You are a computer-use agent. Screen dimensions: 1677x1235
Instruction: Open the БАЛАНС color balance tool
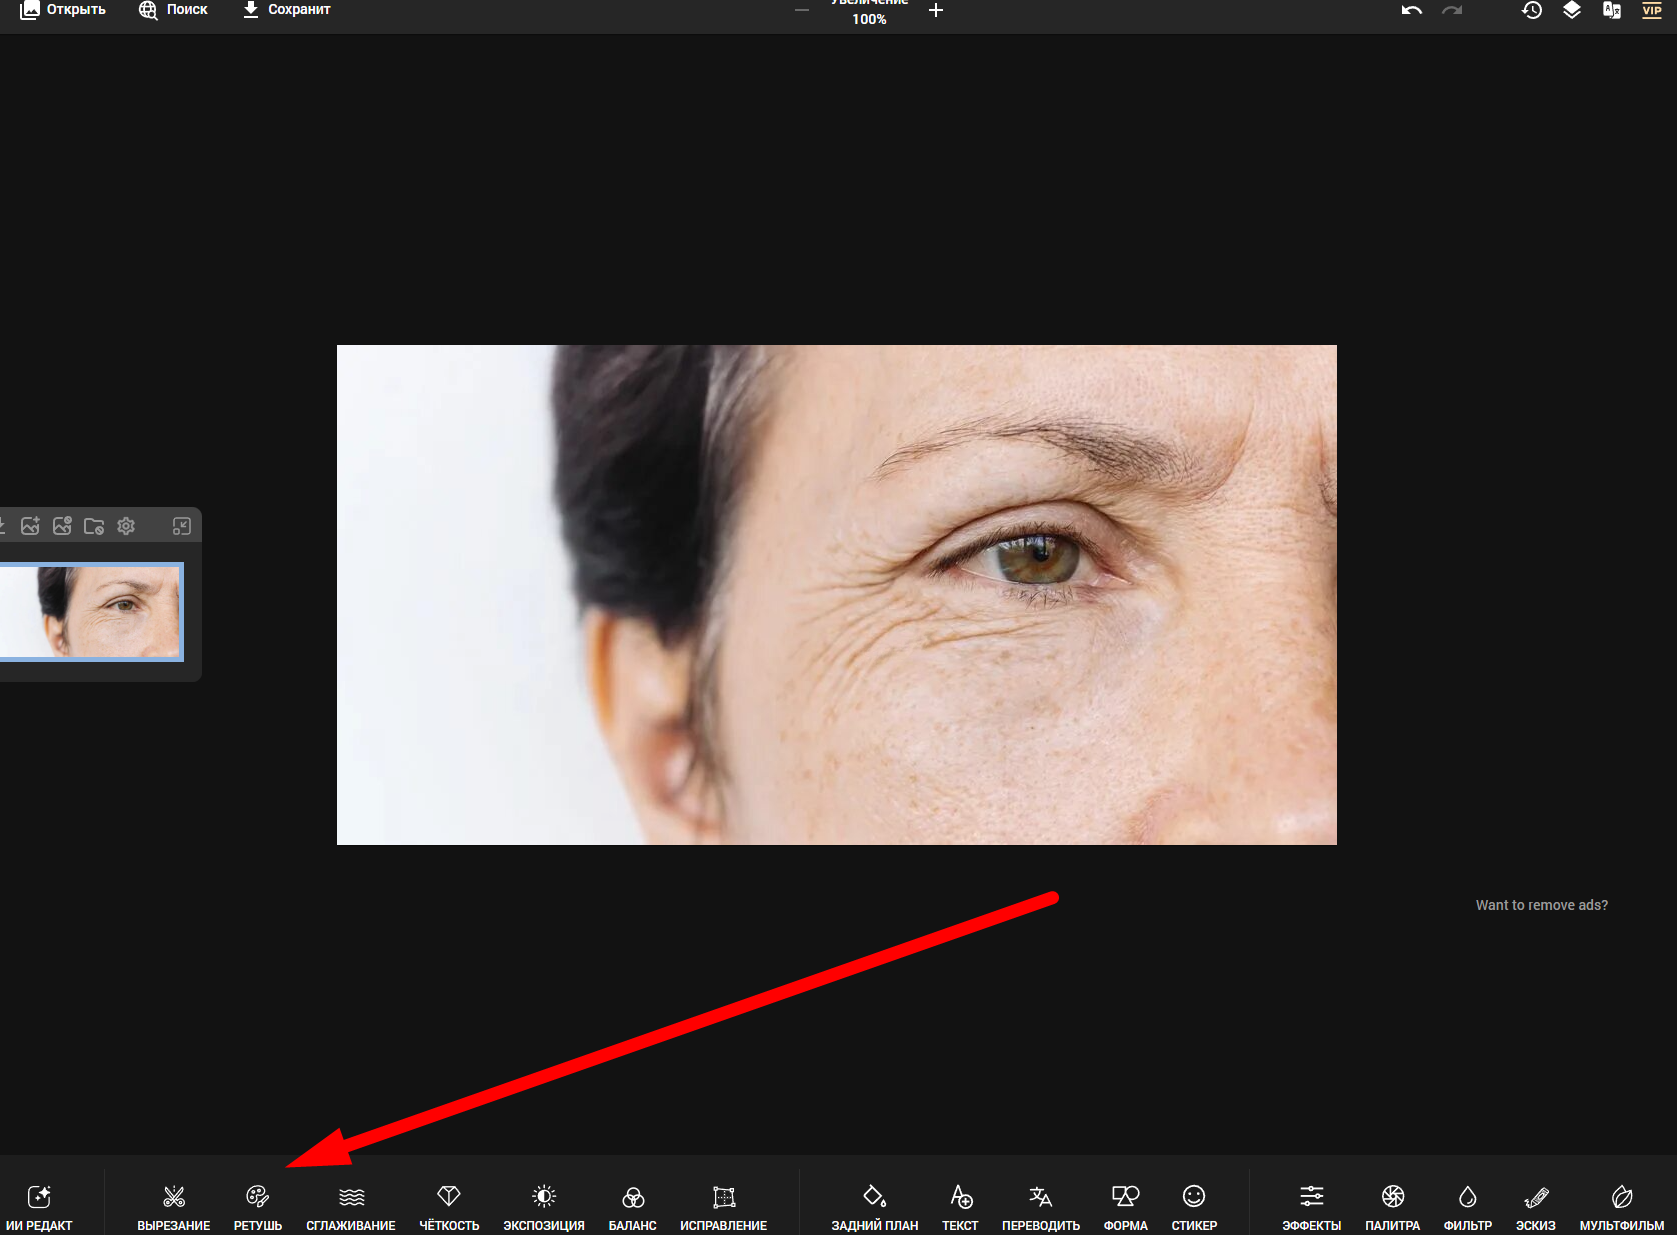tap(633, 1207)
